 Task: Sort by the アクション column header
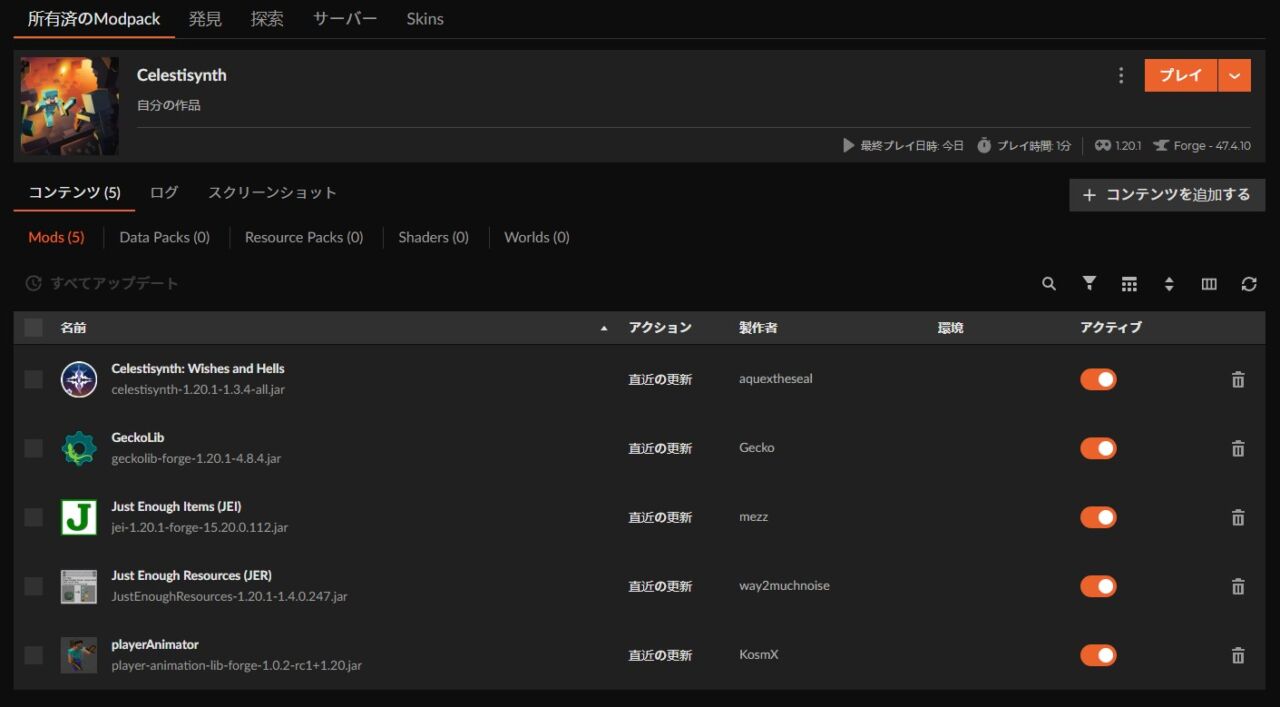click(660, 328)
